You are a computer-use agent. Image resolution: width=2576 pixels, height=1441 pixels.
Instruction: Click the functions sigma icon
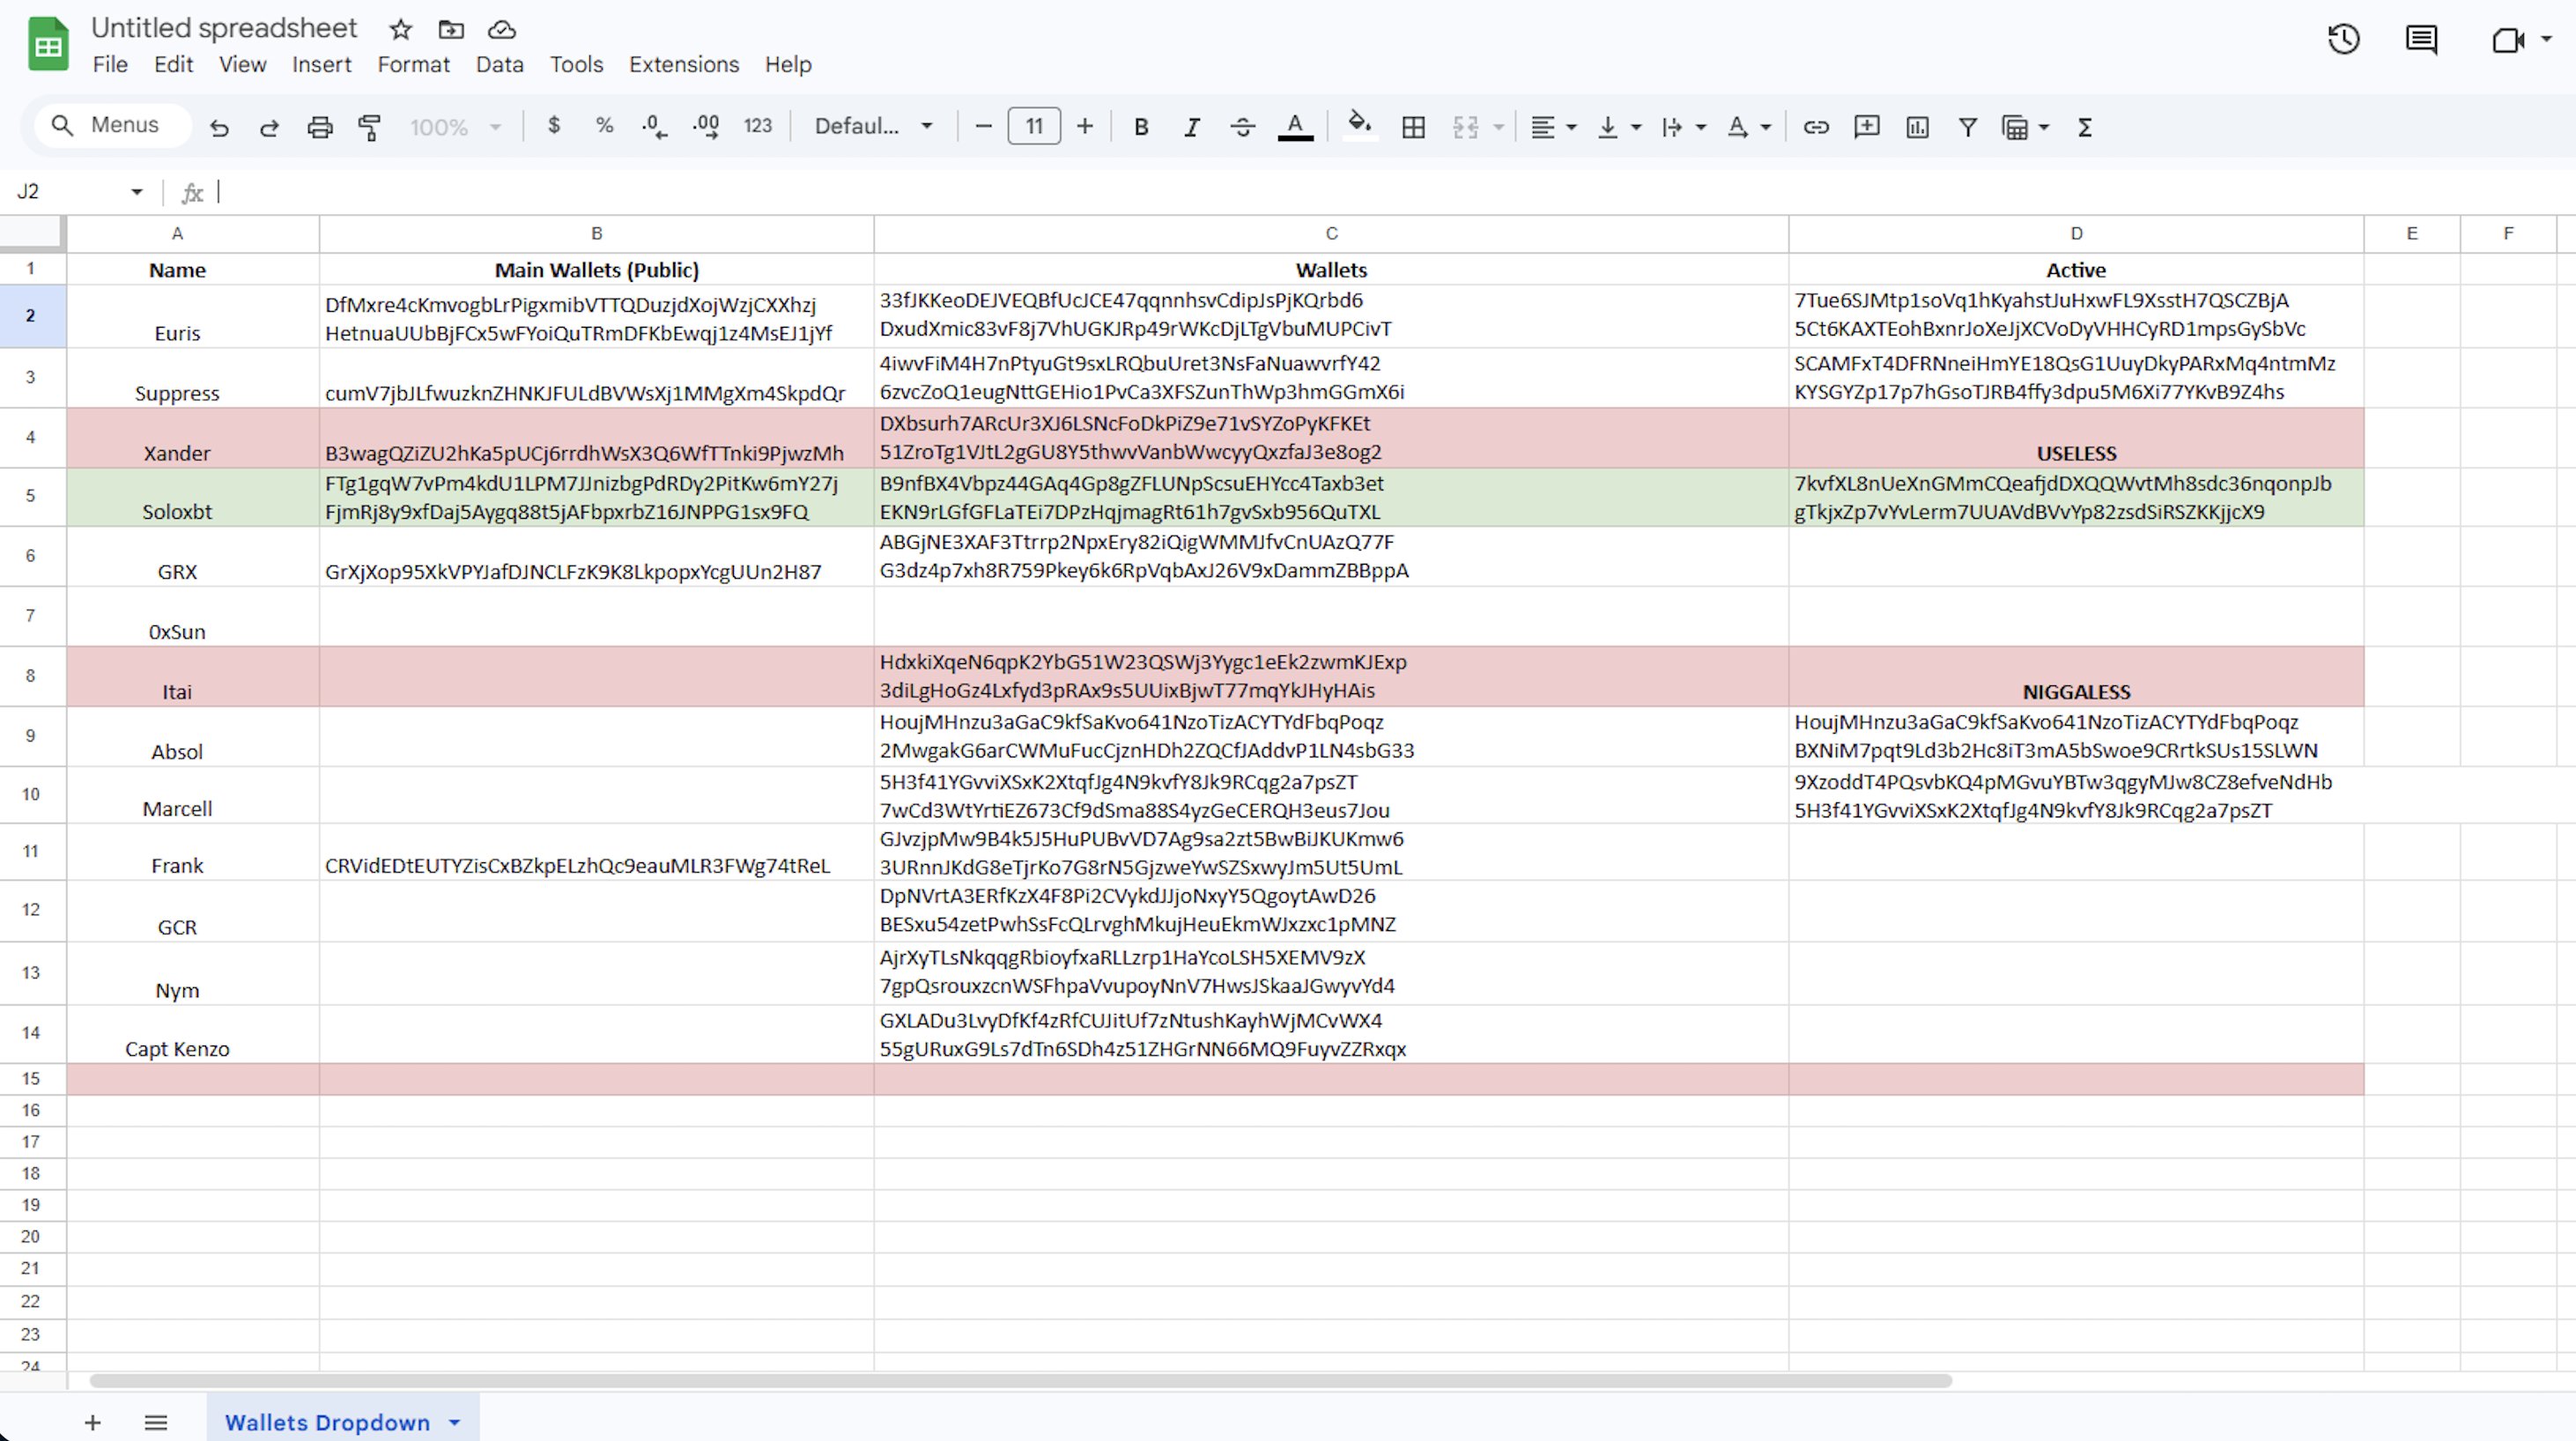2085,127
